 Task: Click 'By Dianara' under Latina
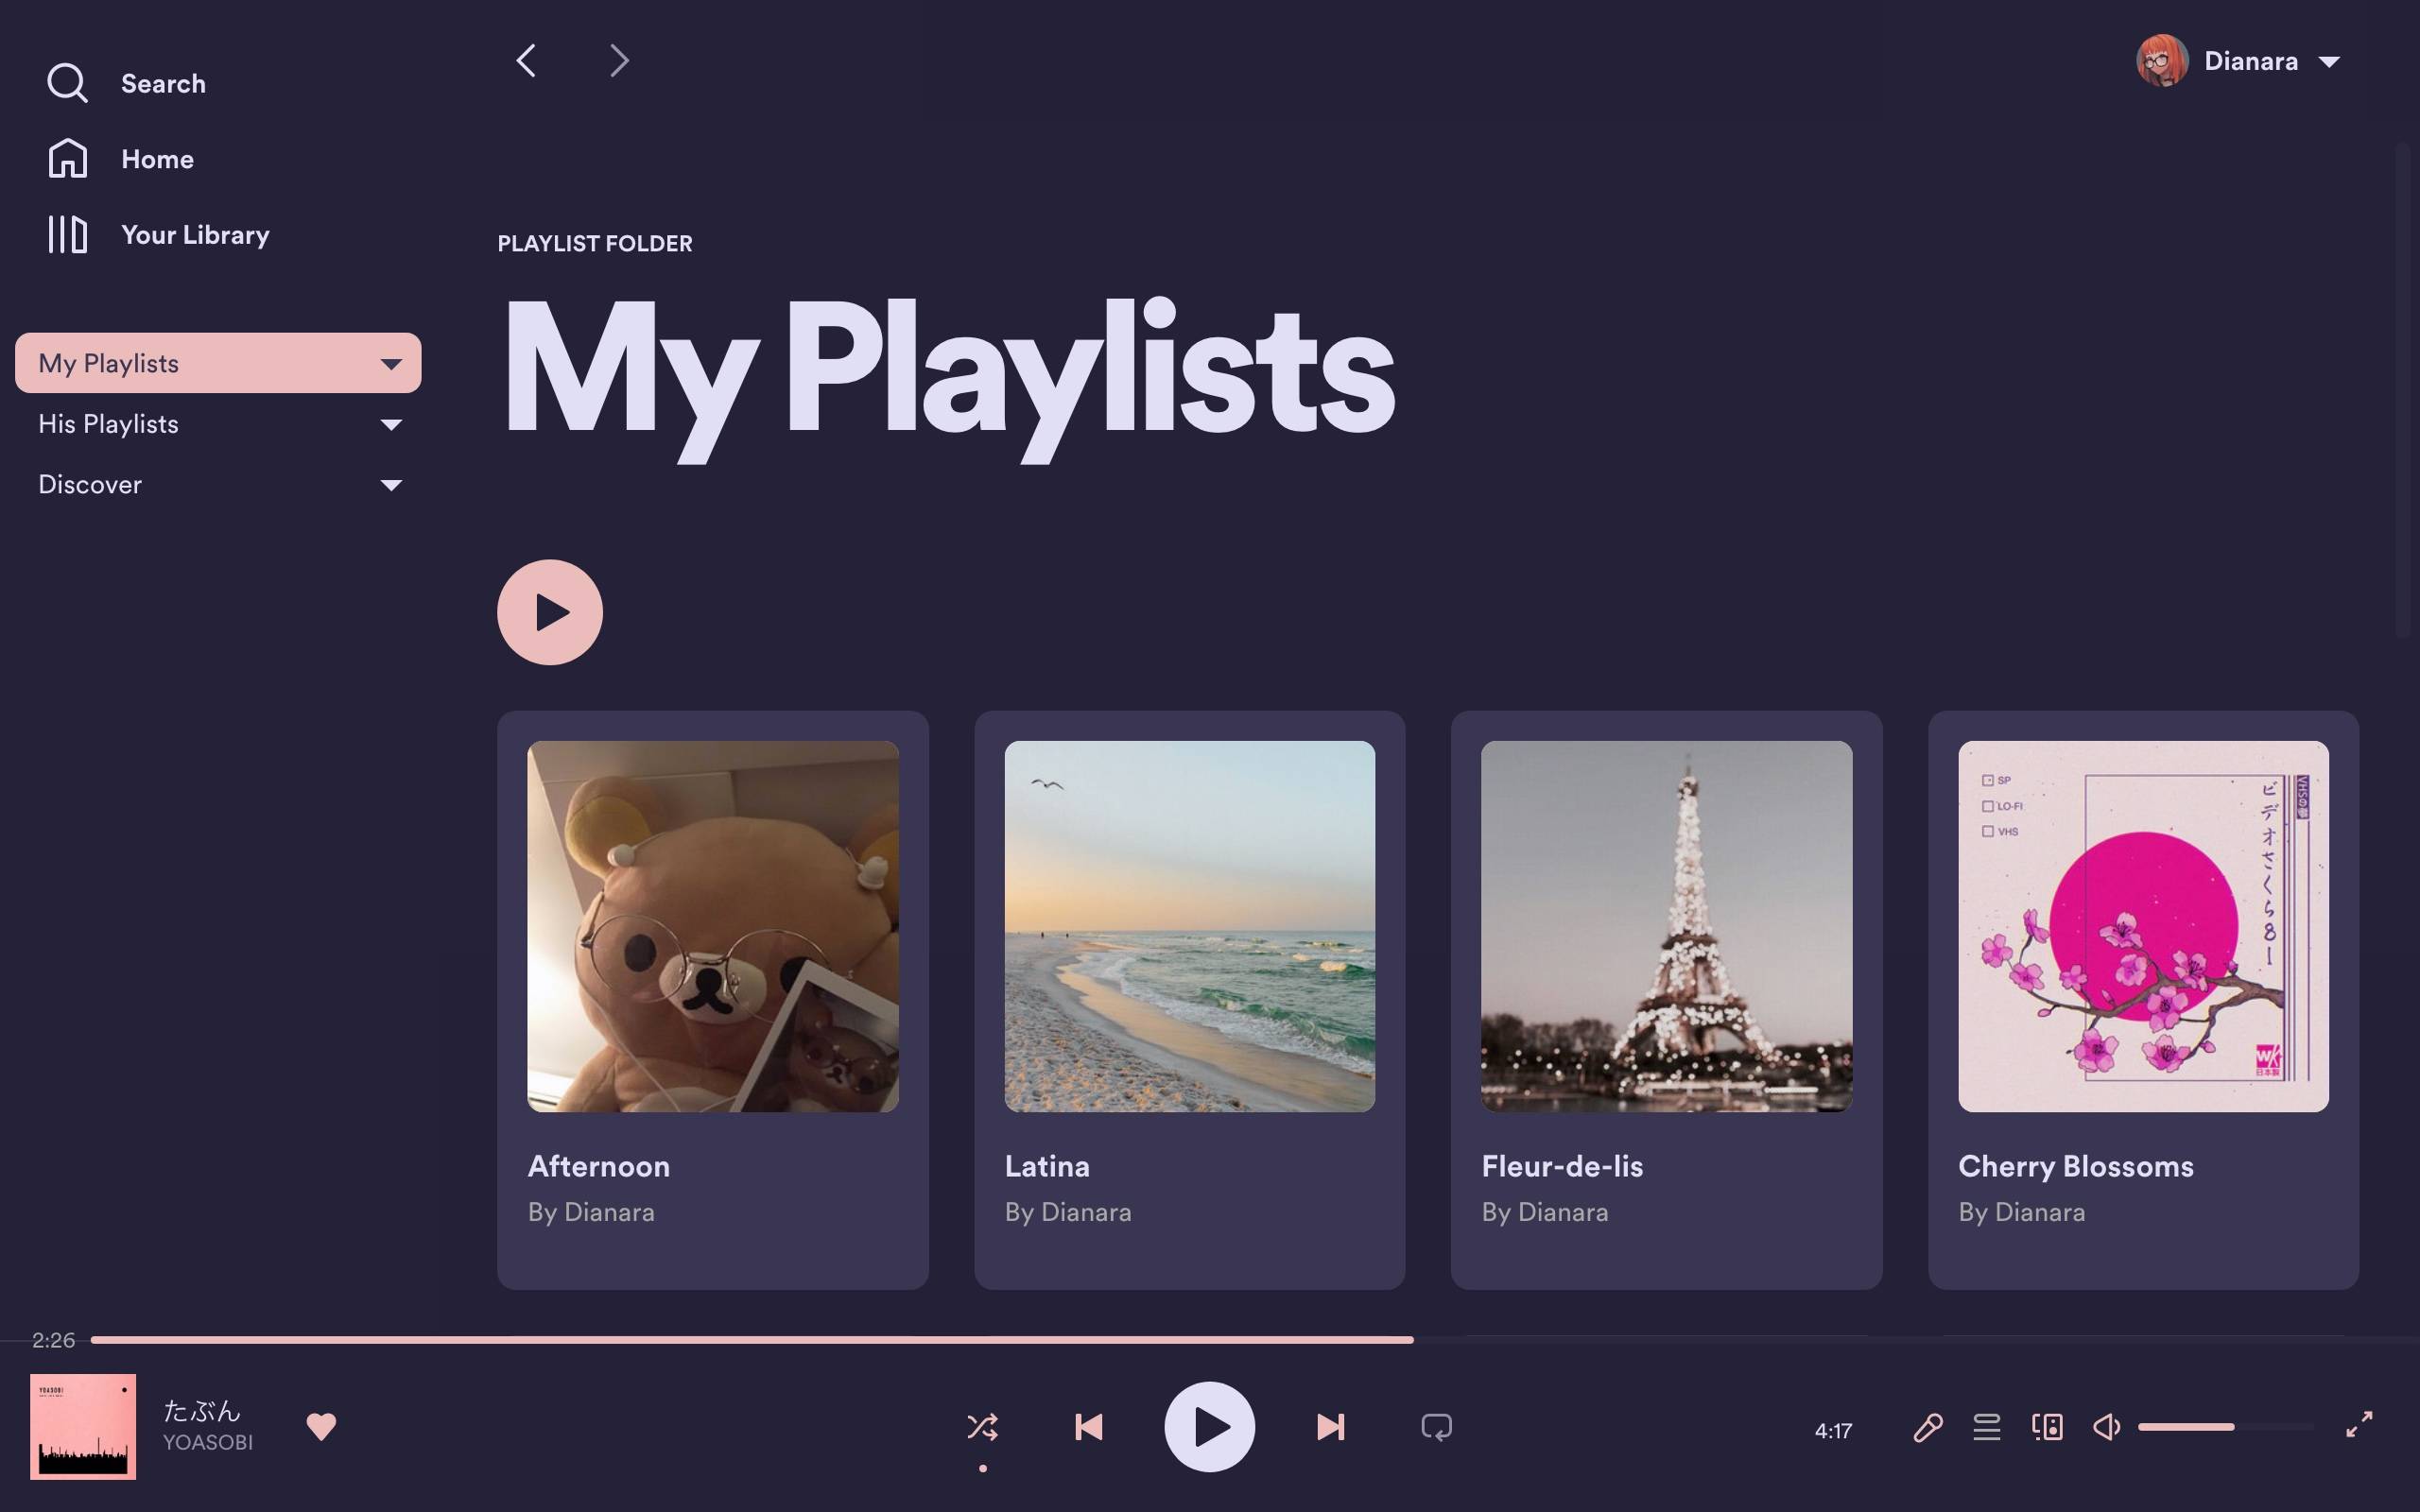point(1068,1212)
